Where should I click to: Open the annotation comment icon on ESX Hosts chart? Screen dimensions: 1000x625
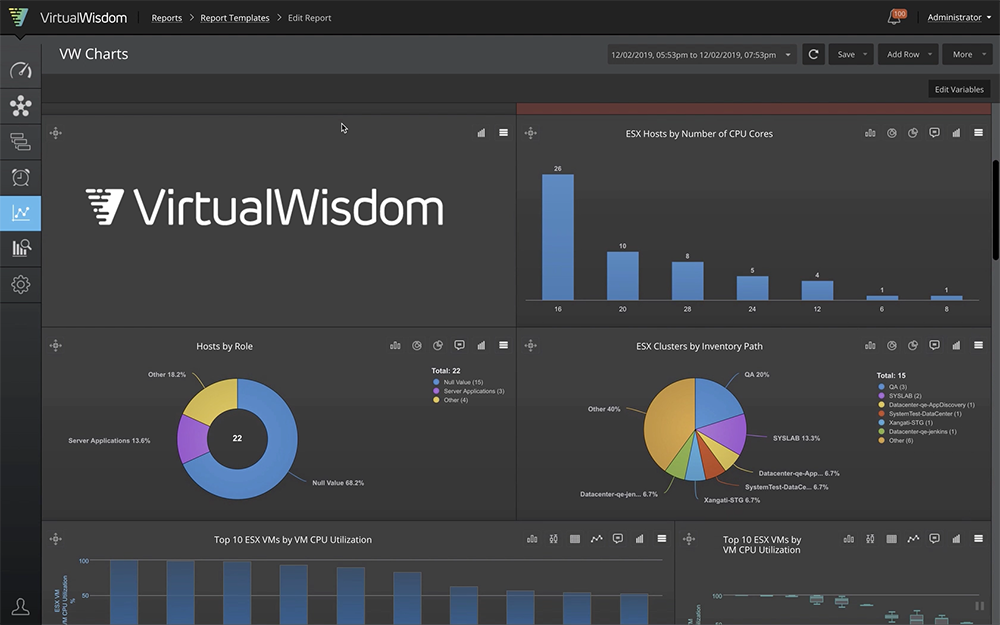point(934,133)
